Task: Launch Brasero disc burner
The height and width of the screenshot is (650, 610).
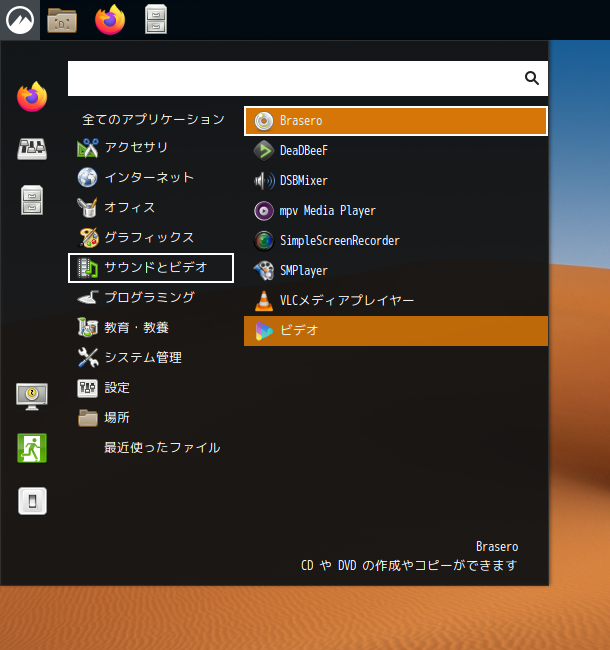Action: 396,121
